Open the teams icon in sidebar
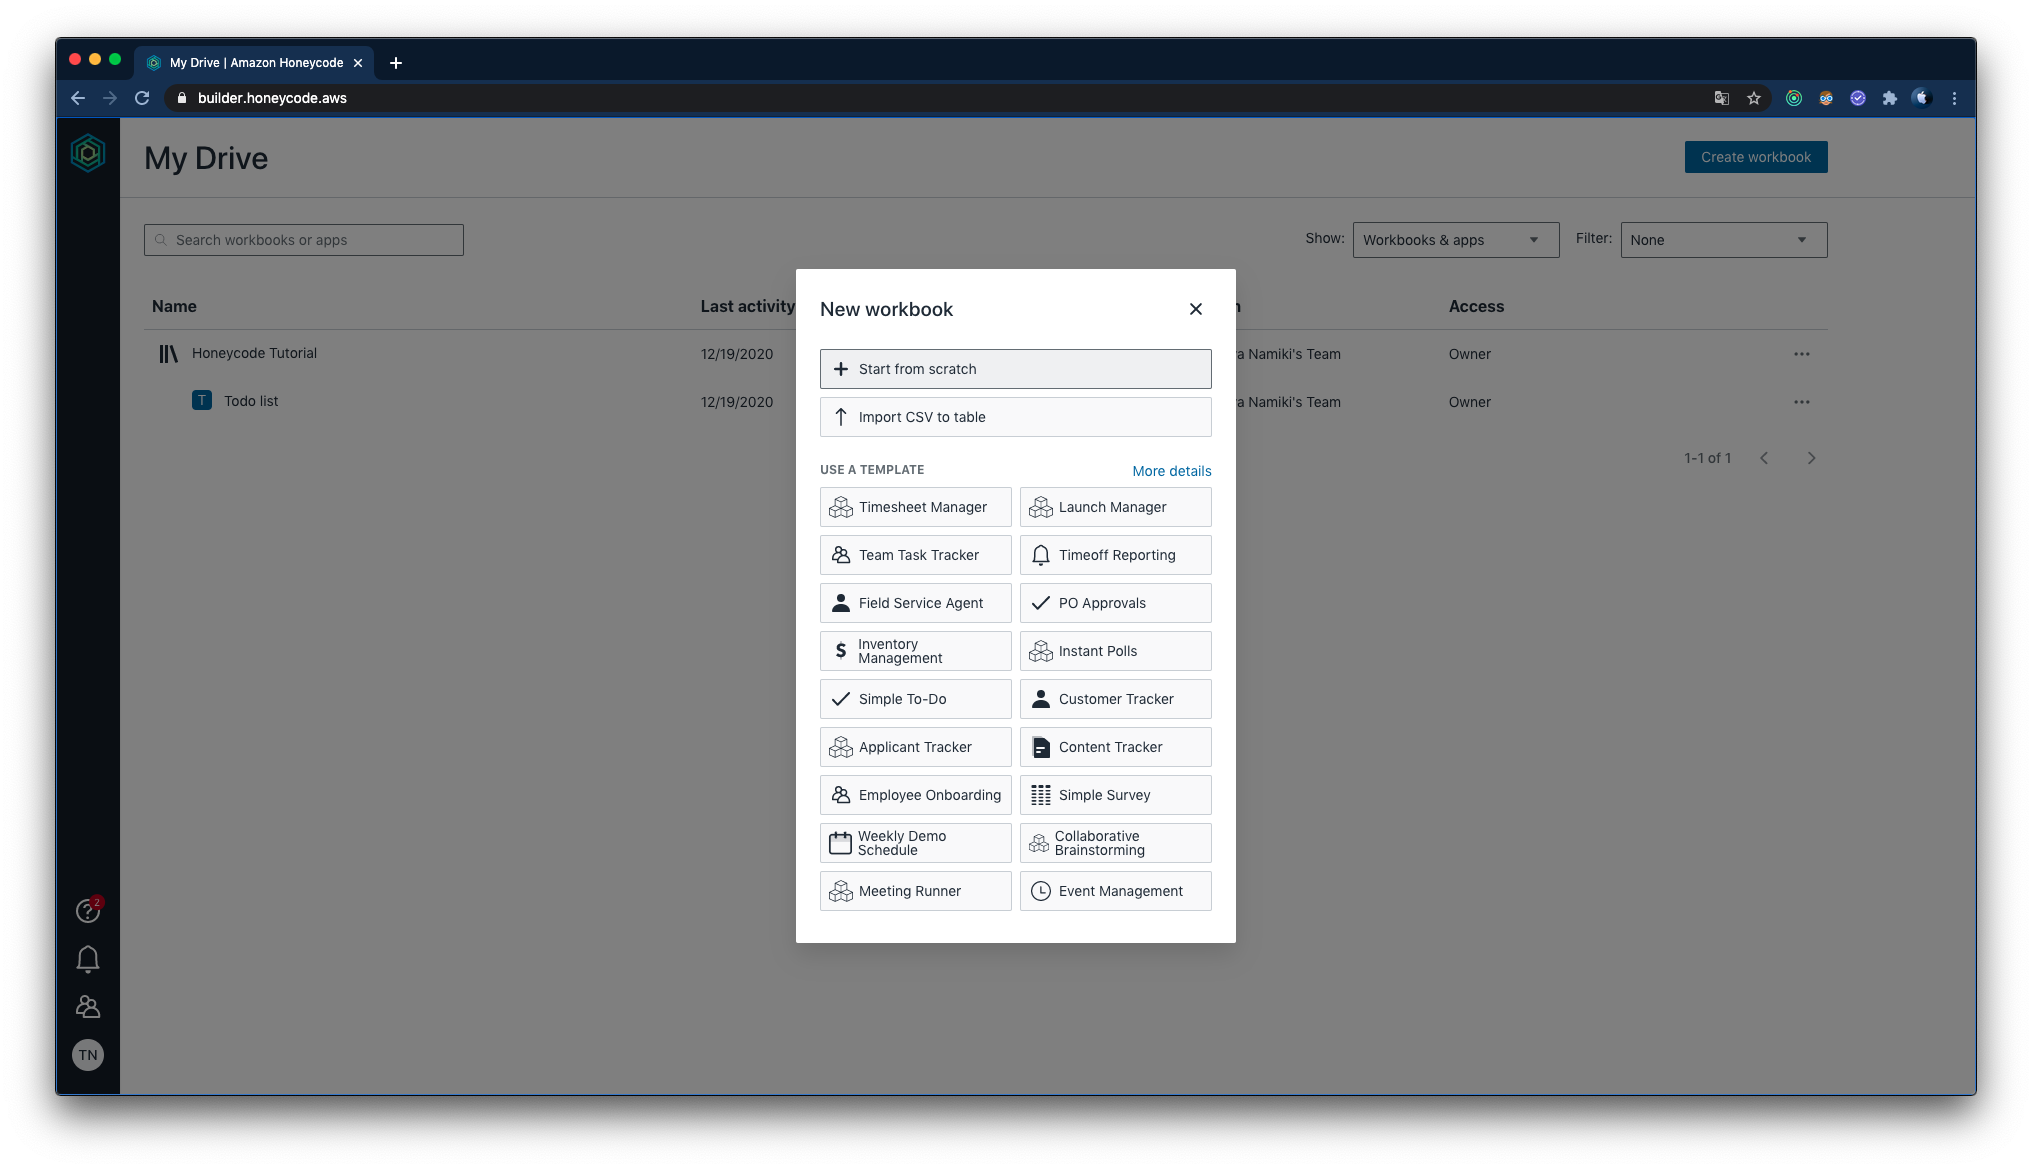The width and height of the screenshot is (2032, 1169). (x=88, y=1007)
